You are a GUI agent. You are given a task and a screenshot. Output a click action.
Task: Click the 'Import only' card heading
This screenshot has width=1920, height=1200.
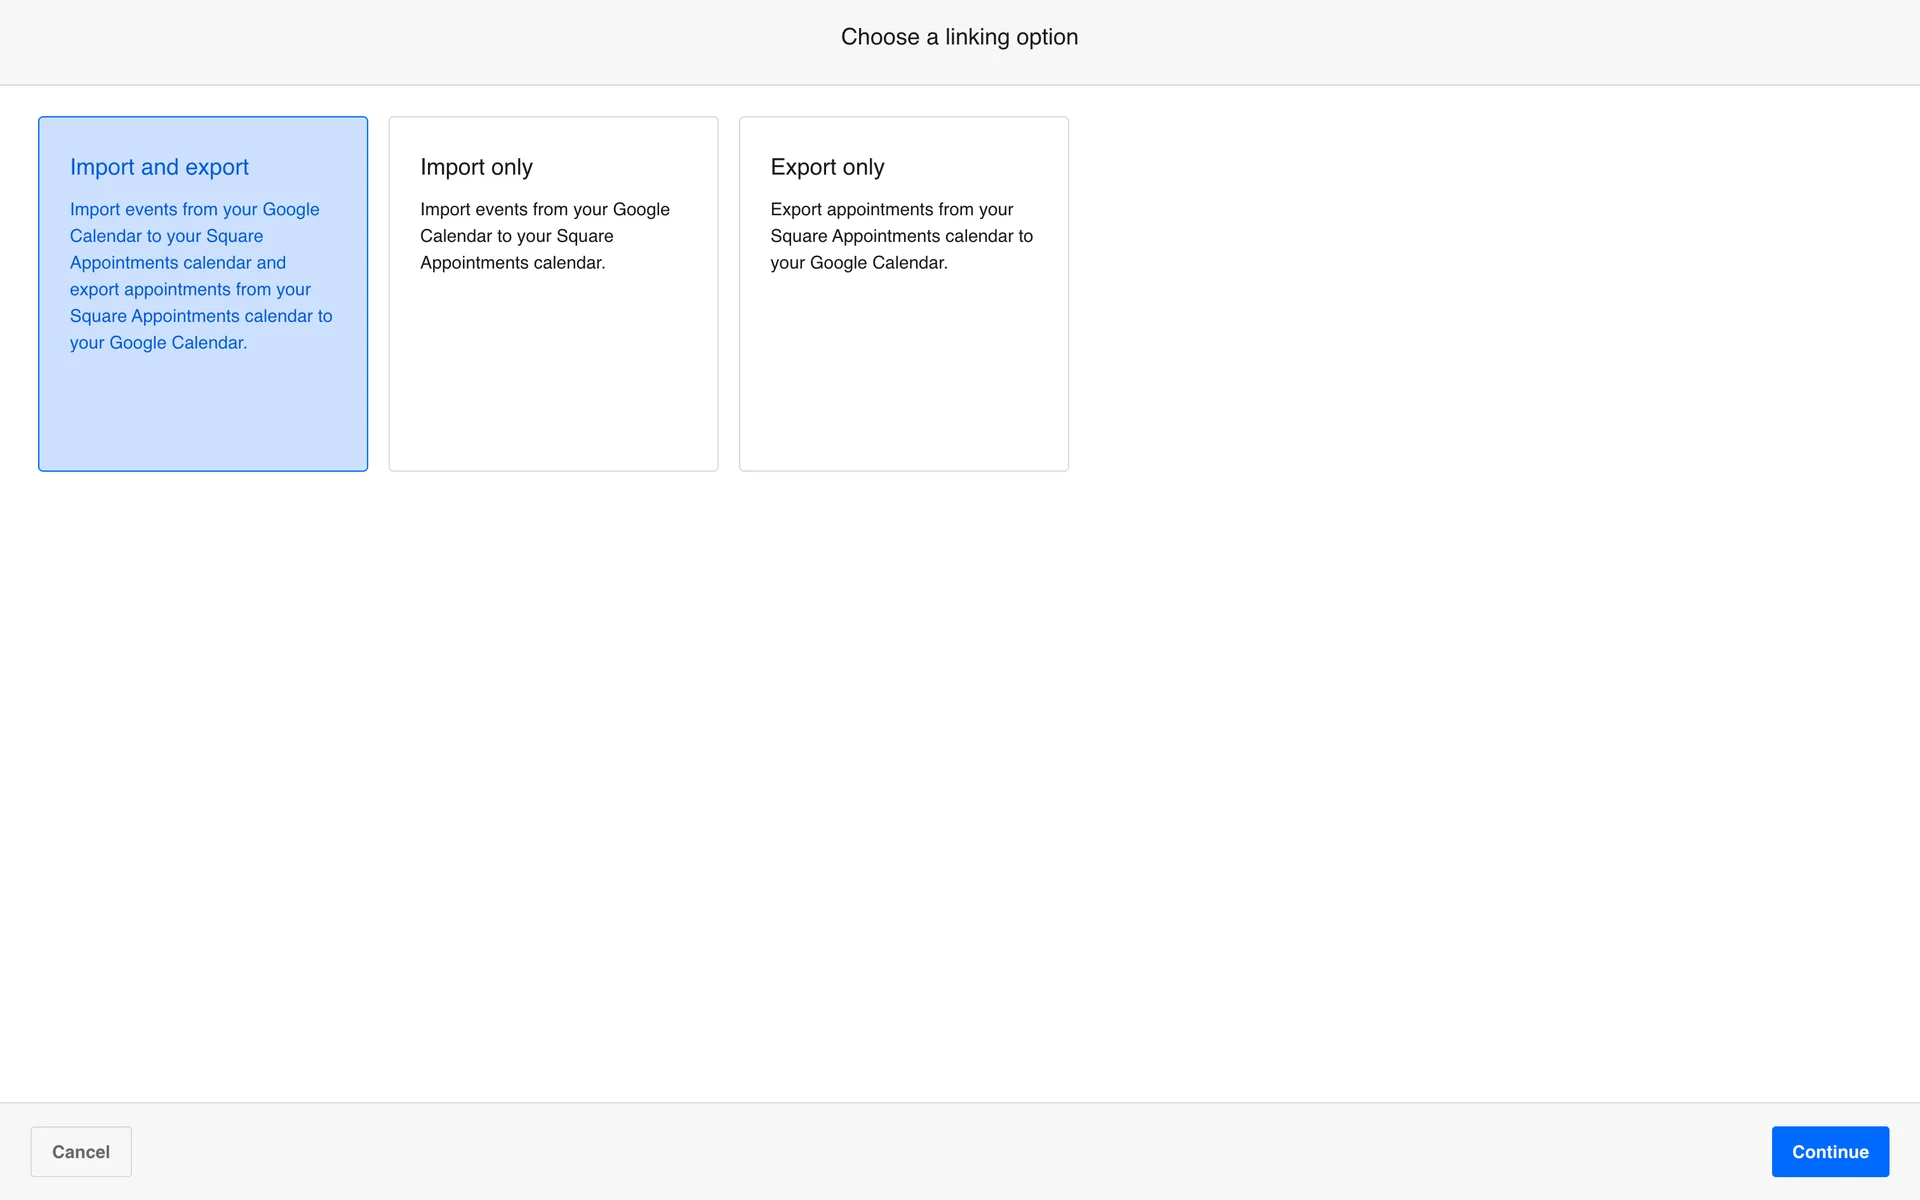476,167
